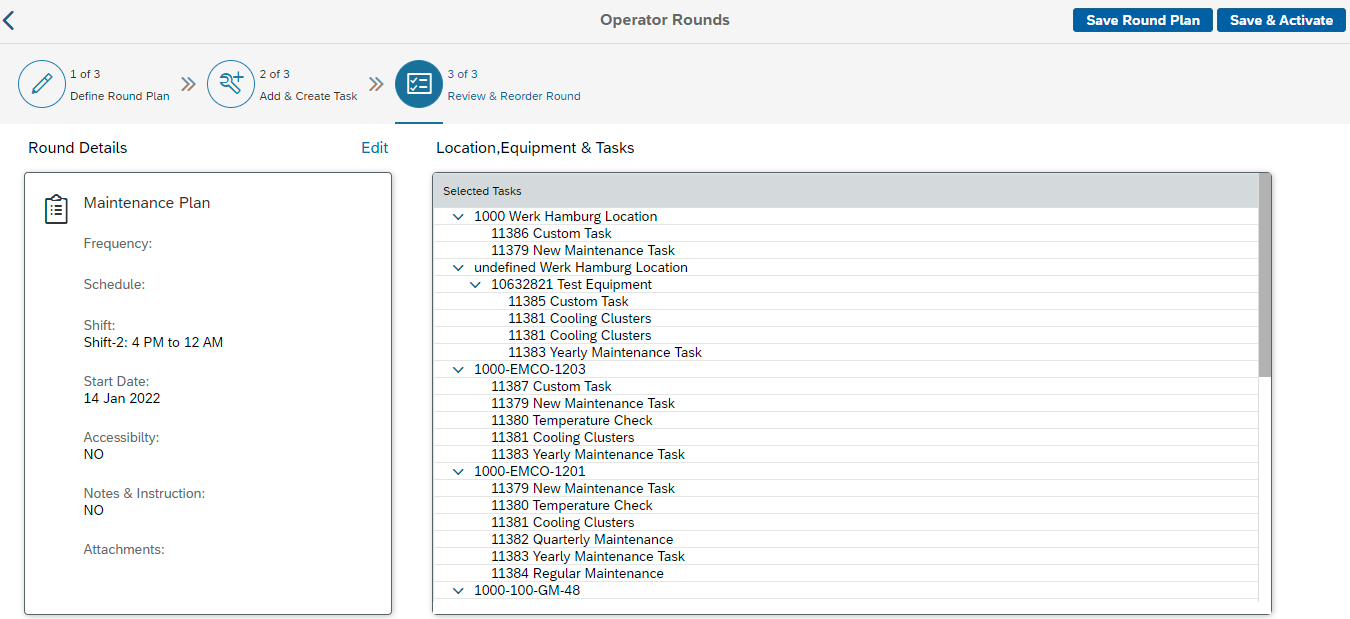Viewport: 1350px width, 619px height.
Task: Click the back arrow icon
Action: [x=9, y=20]
